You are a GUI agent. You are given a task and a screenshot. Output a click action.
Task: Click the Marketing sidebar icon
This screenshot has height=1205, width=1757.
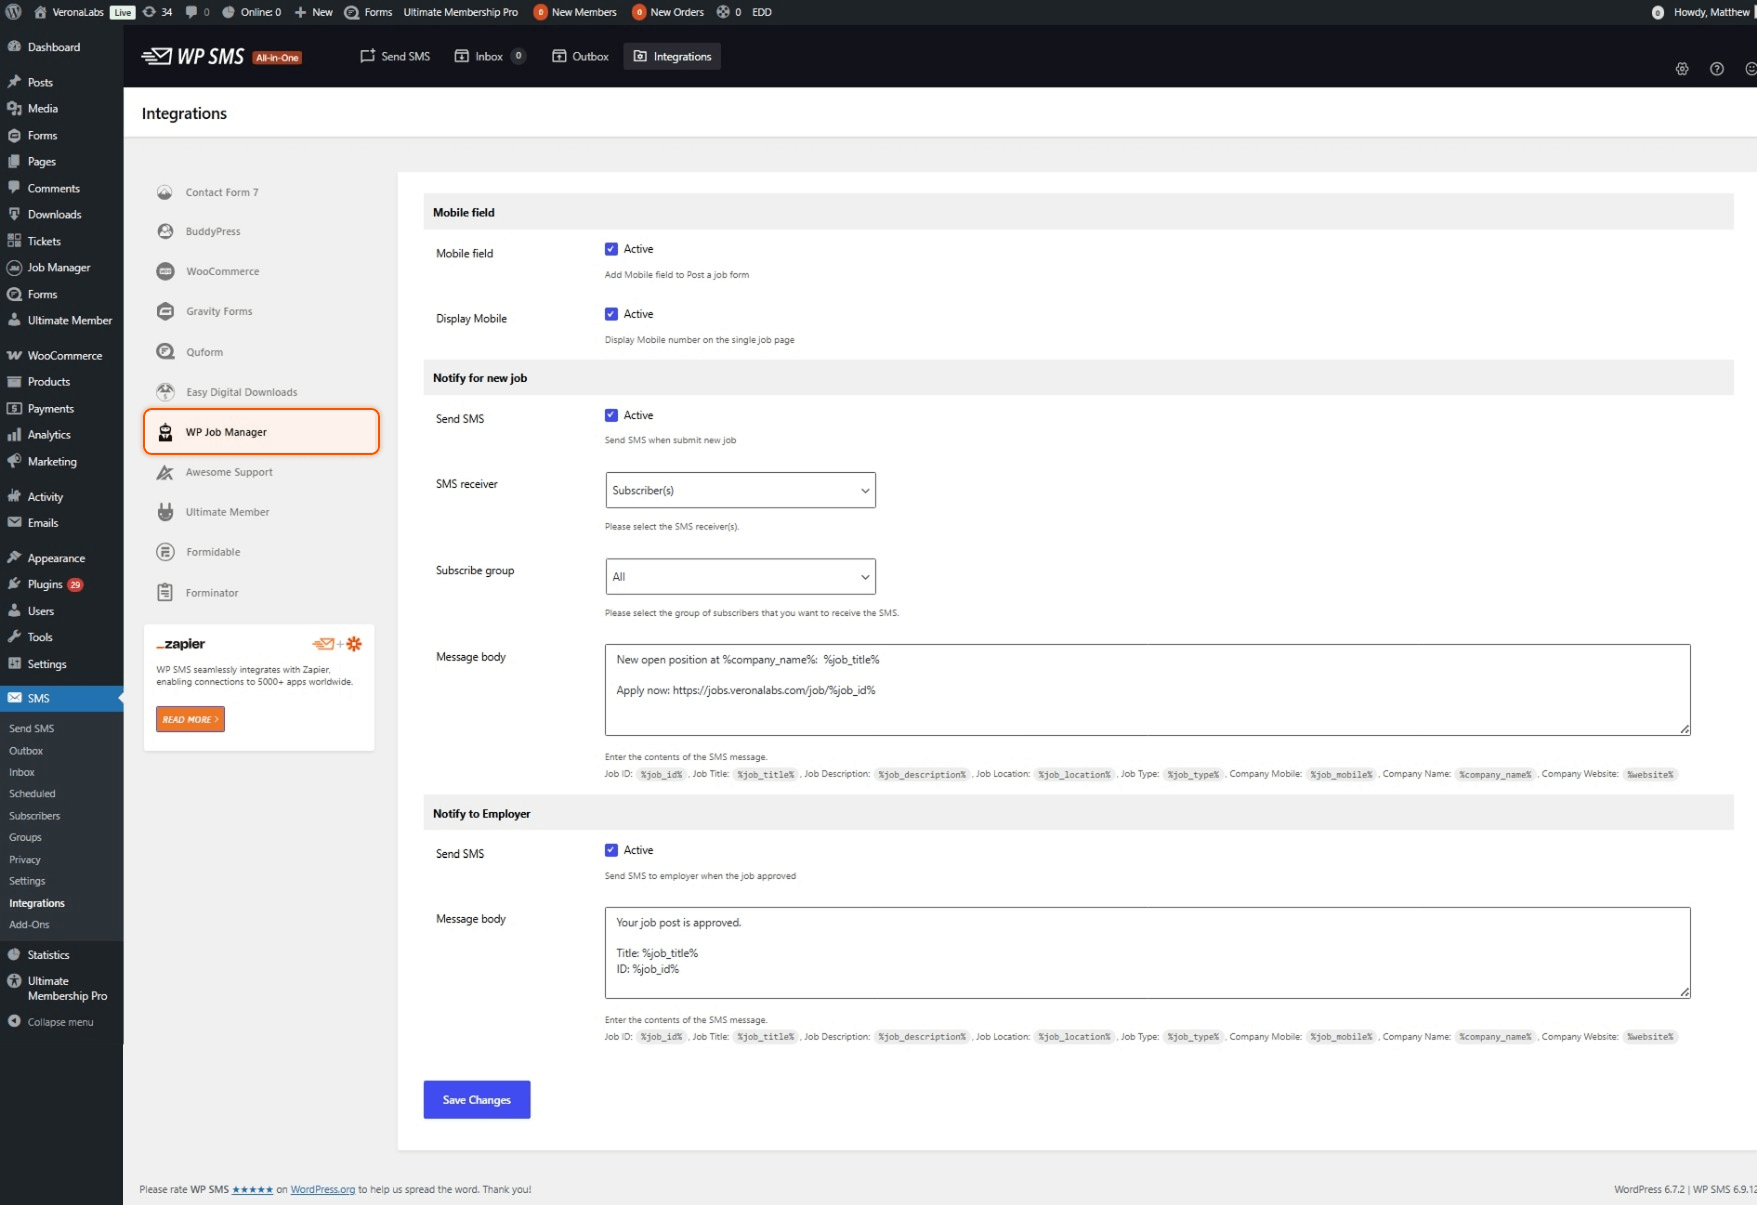(14, 462)
